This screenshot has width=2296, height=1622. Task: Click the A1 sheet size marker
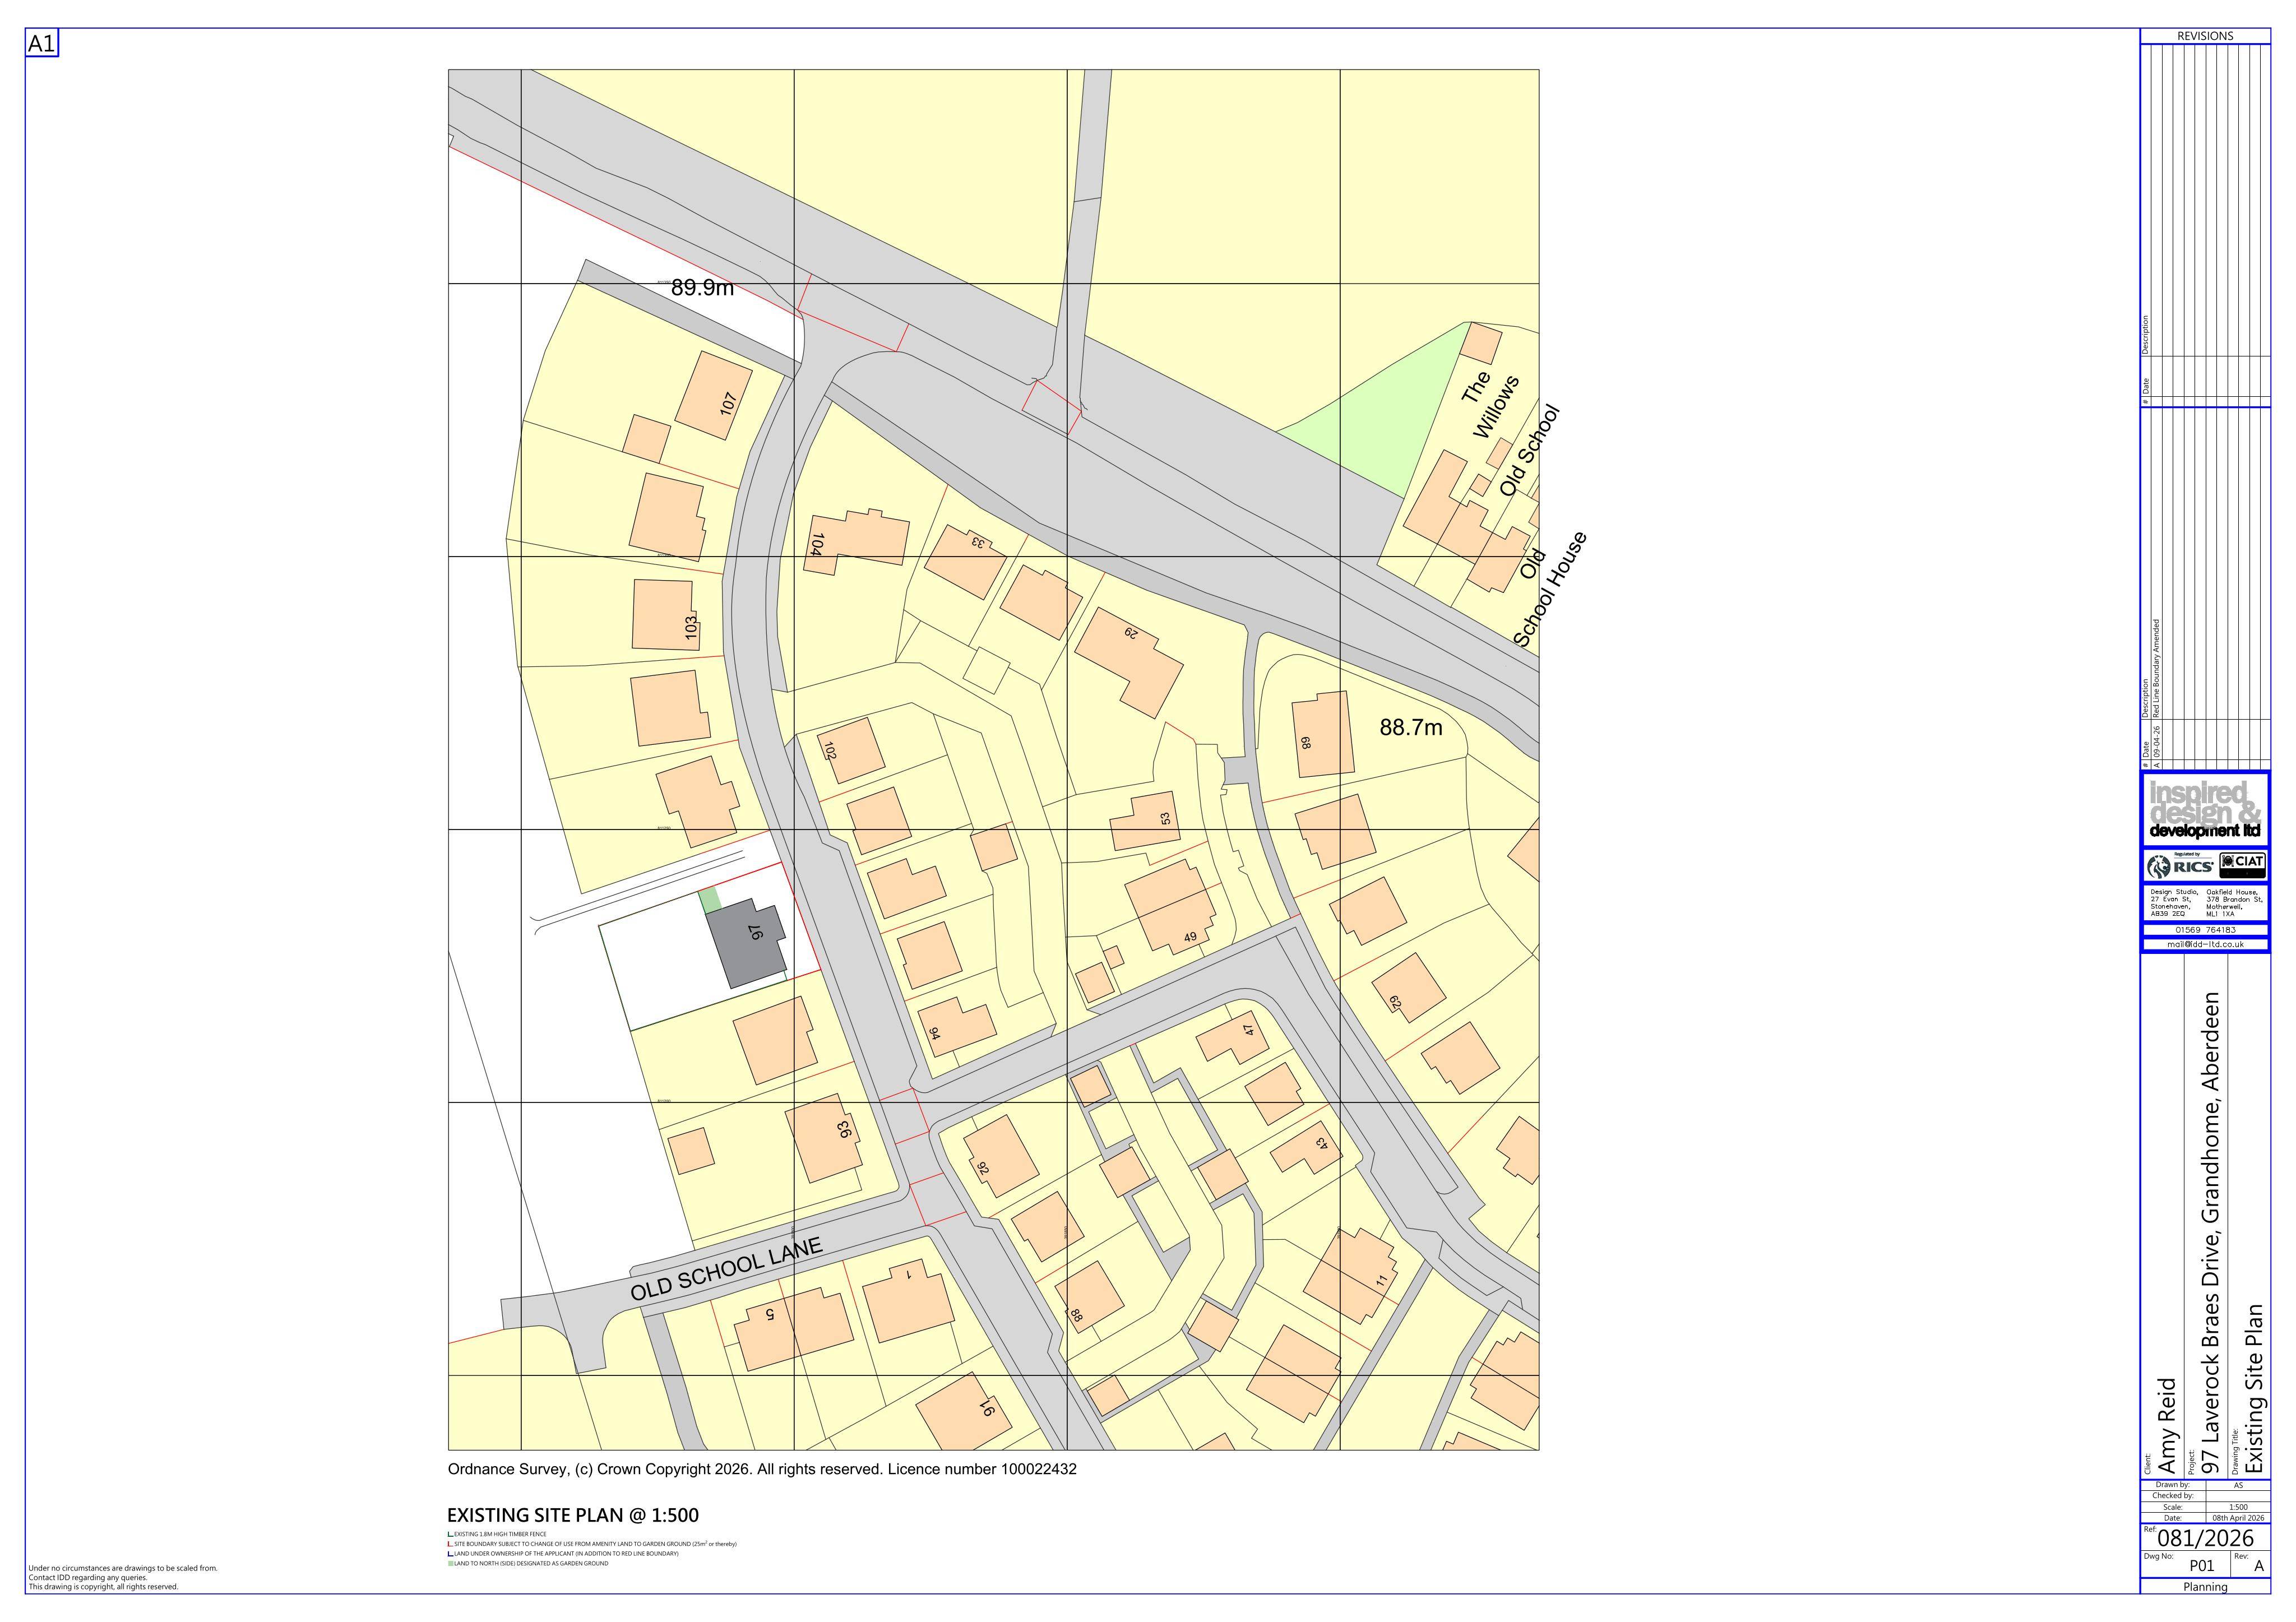point(42,44)
